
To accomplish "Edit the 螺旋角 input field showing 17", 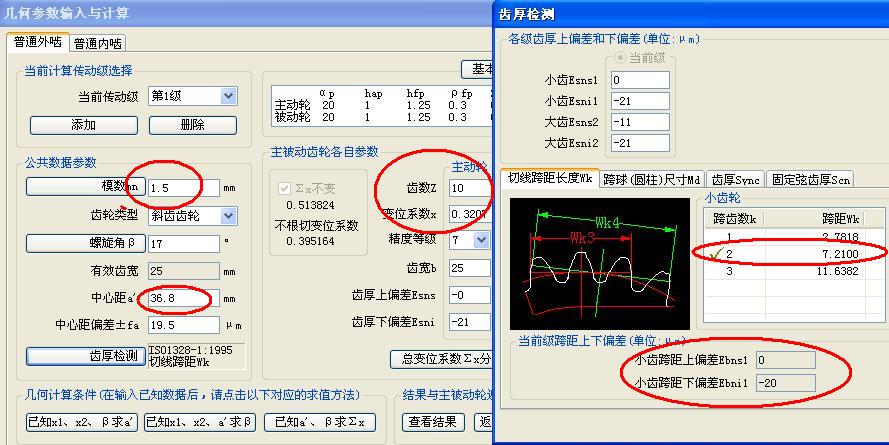I will tap(184, 244).
